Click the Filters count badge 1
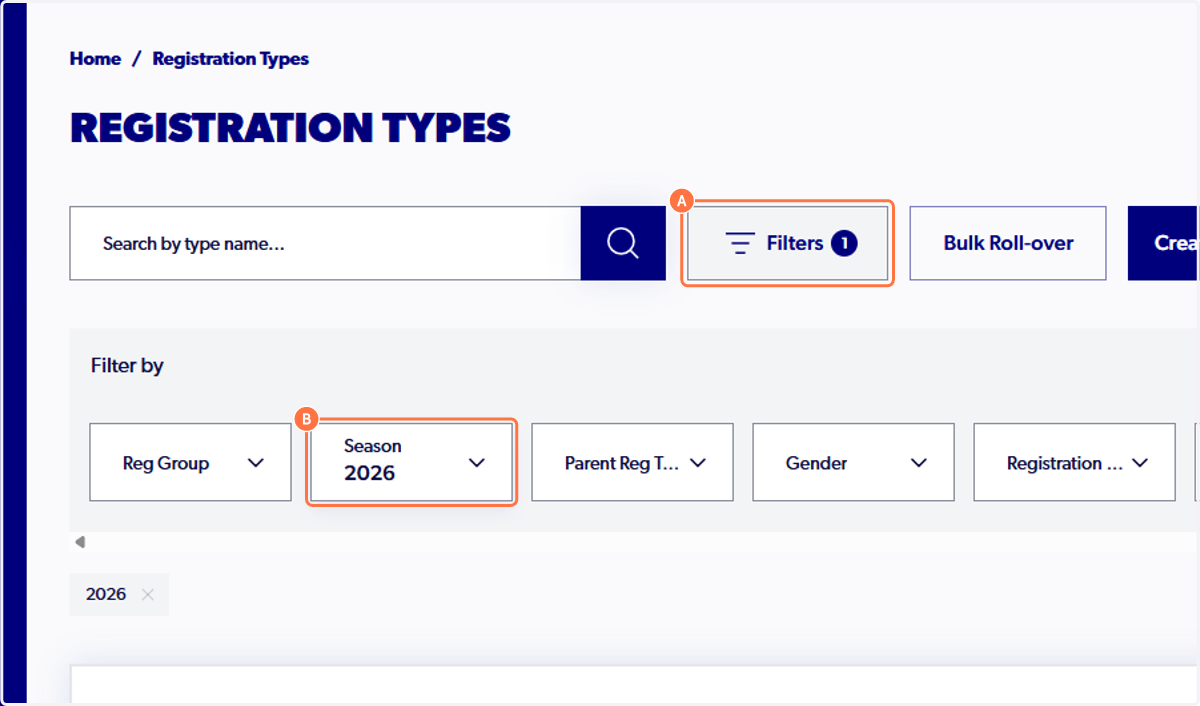The height and width of the screenshot is (706, 1200). (844, 243)
